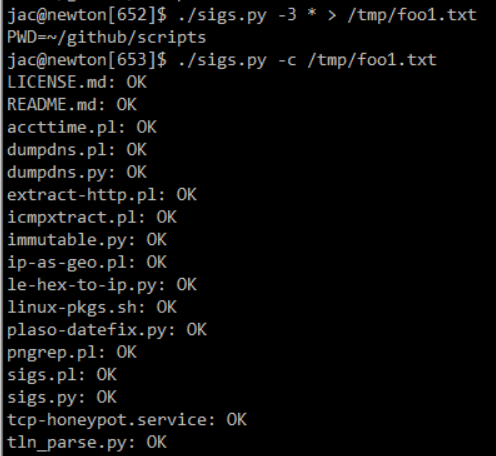This screenshot has height=456, width=496.
Task: Click the linux-pkgs.sh: OK line
Action: point(92,308)
